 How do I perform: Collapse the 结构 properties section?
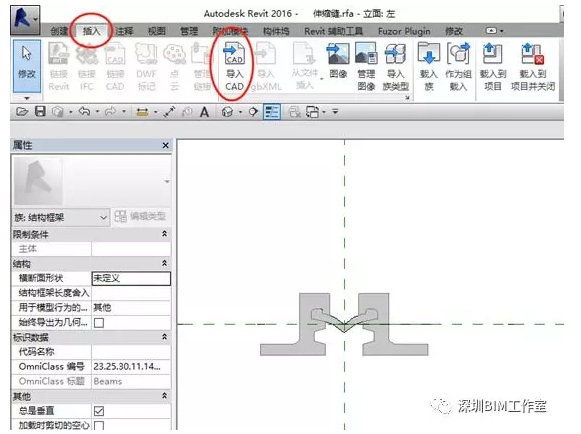164,264
